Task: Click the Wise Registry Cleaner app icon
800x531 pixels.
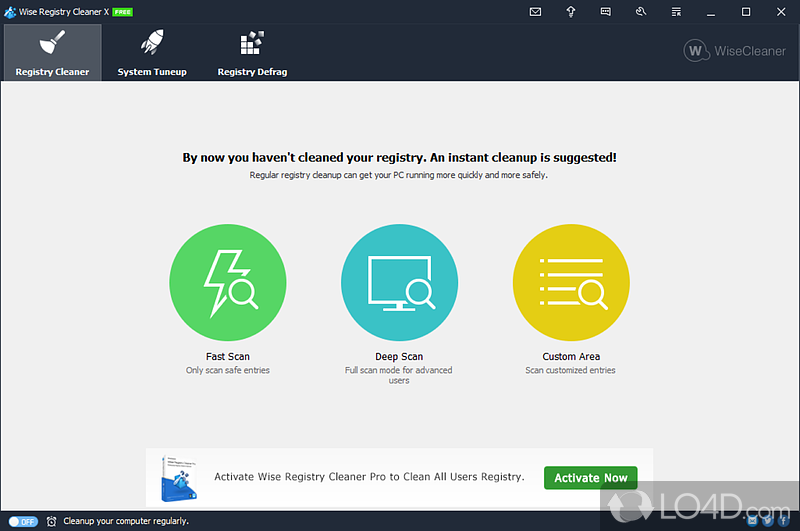Action: coord(10,12)
